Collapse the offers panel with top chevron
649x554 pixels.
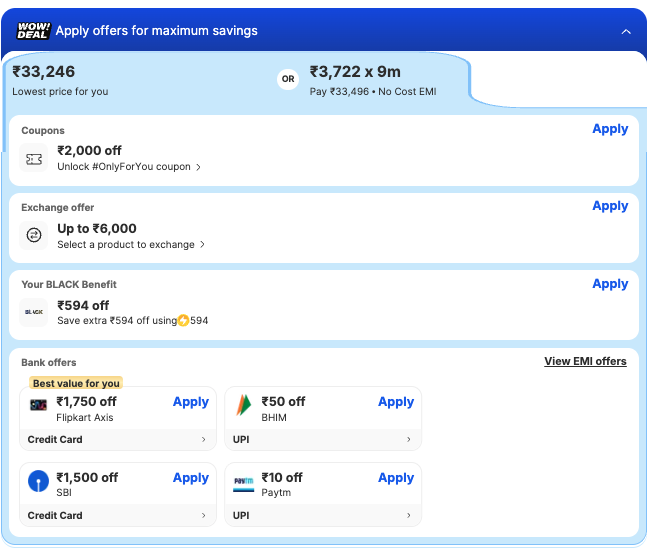tap(626, 32)
